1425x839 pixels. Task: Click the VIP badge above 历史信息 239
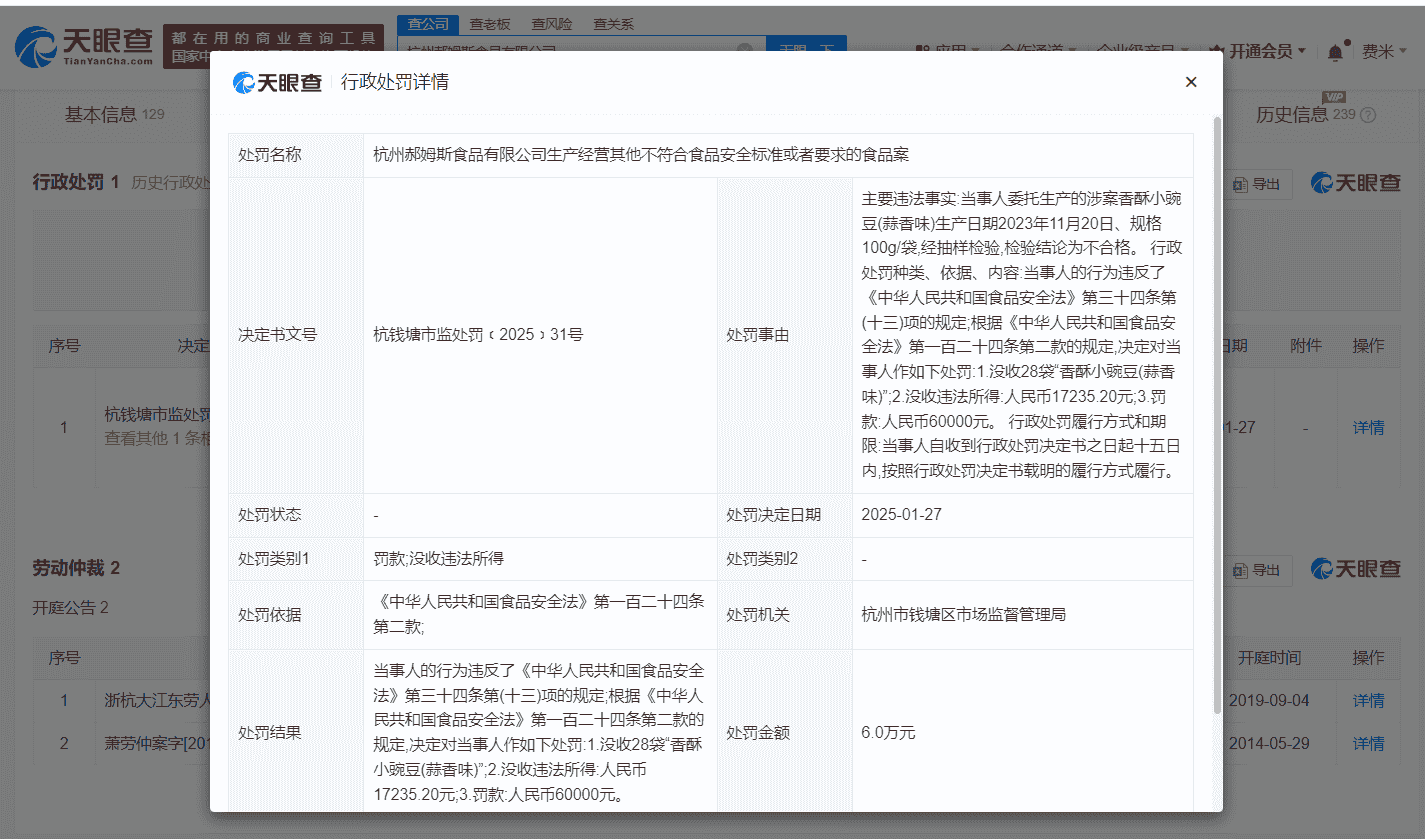1337,99
